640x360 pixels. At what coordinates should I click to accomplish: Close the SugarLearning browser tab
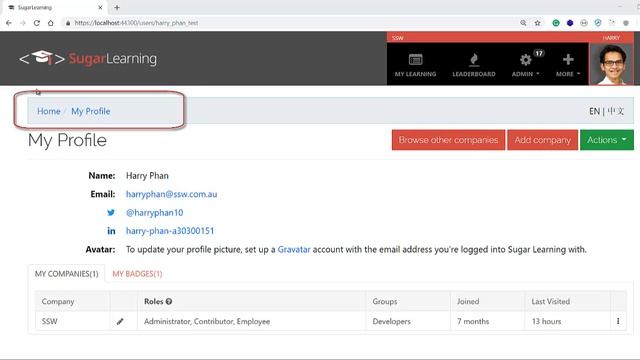[x=100, y=7]
